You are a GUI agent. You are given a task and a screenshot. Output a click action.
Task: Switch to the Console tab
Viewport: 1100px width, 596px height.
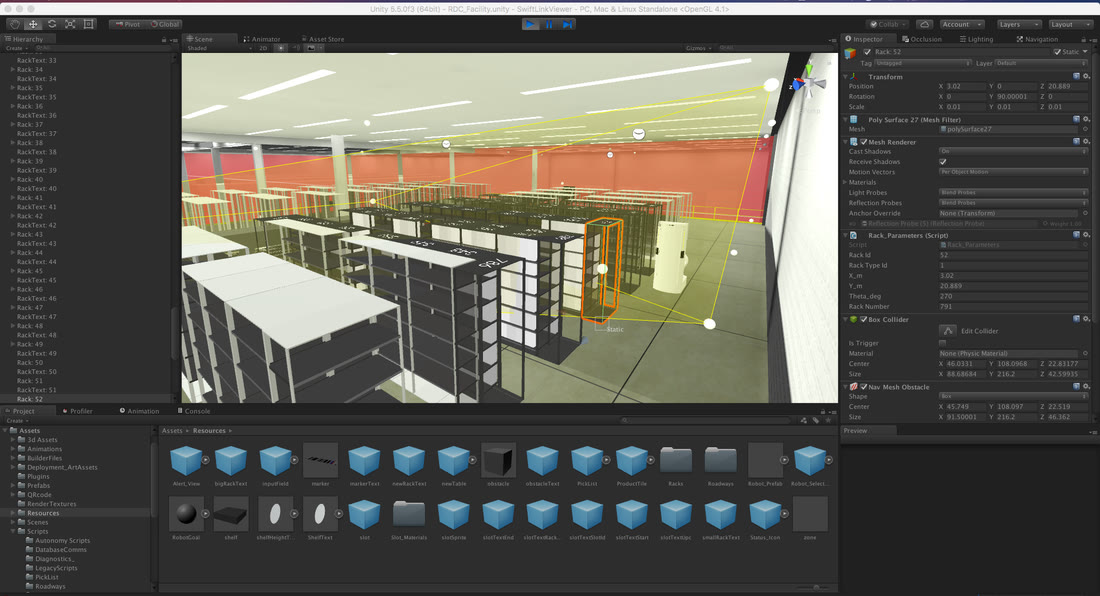pyautogui.click(x=194, y=411)
